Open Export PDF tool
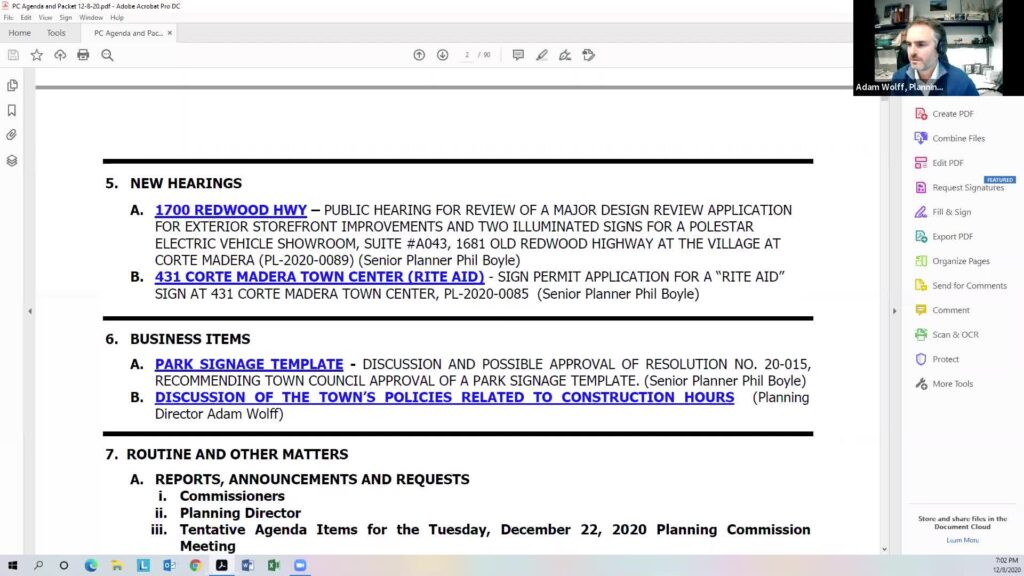Image resolution: width=1024 pixels, height=576 pixels. [944, 236]
